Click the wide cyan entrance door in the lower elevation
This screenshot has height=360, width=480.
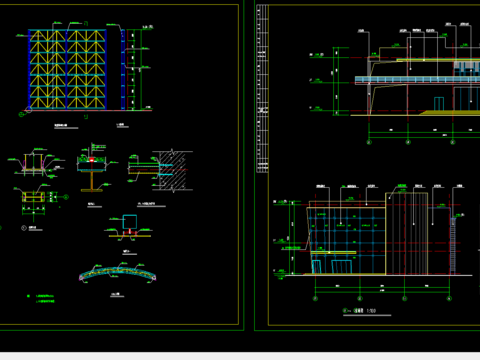point(342,267)
